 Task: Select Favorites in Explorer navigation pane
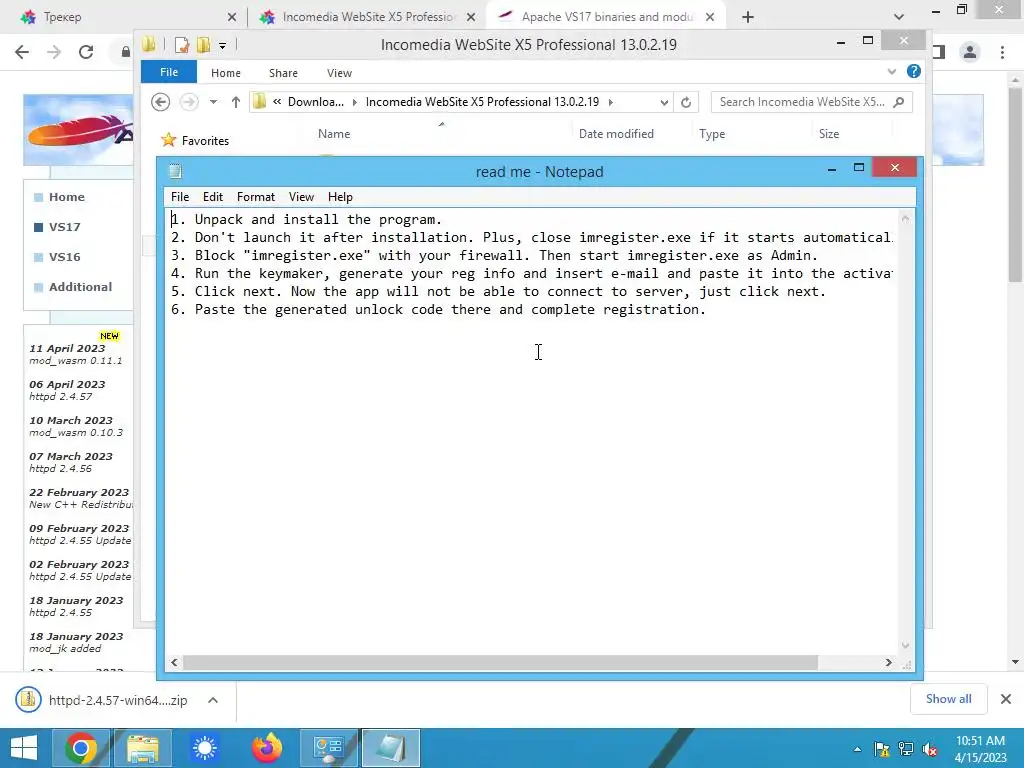(x=205, y=140)
